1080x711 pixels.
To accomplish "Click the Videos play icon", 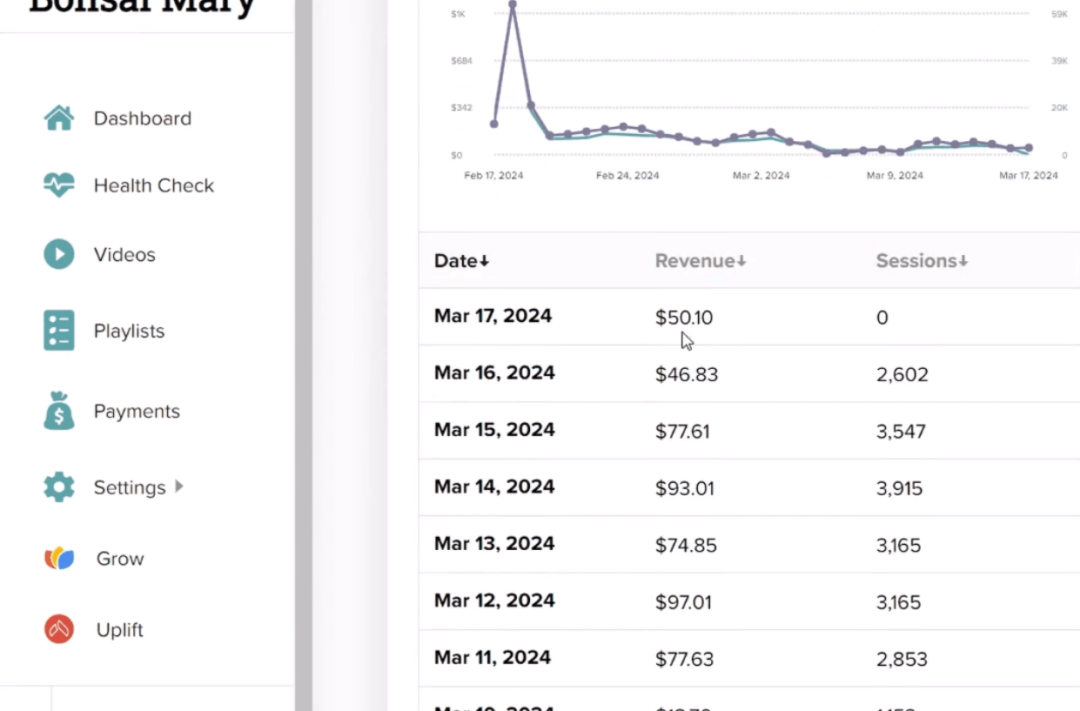I will click(59, 254).
